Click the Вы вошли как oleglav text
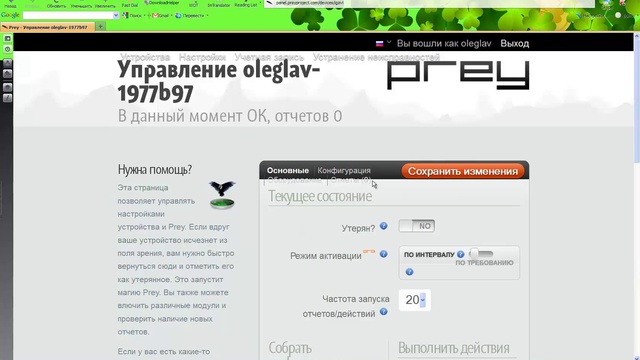640x360 pixels. 444,43
